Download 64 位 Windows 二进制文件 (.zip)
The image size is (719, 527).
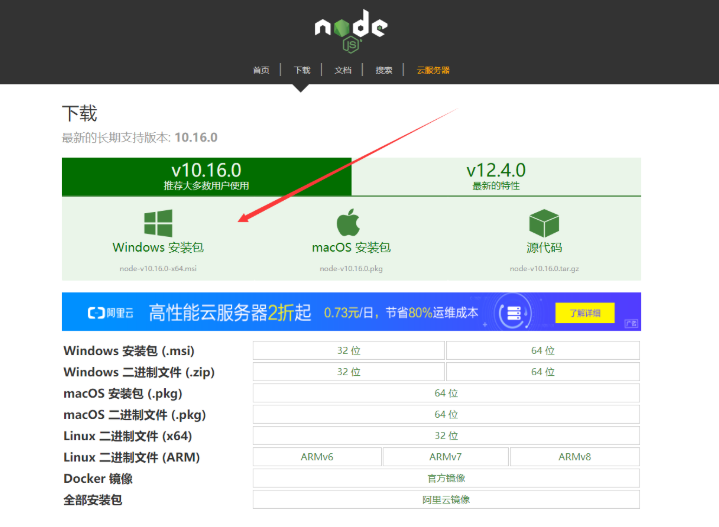click(543, 372)
